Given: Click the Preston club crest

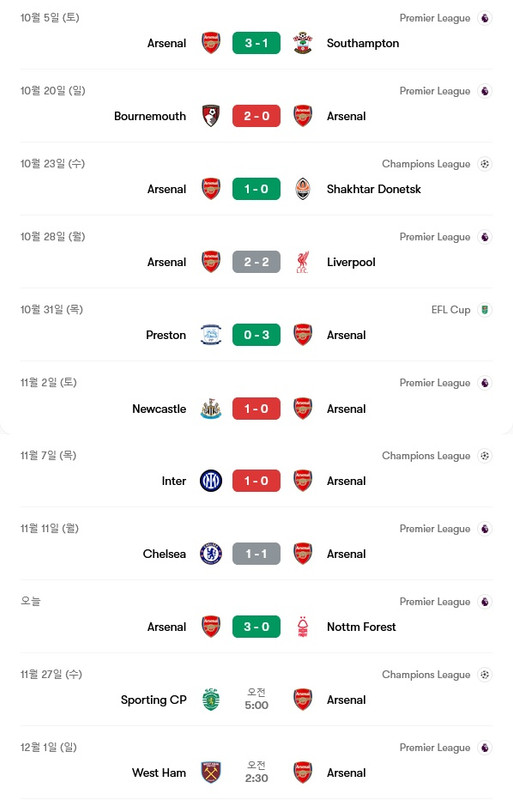Looking at the screenshot, I should [x=211, y=335].
